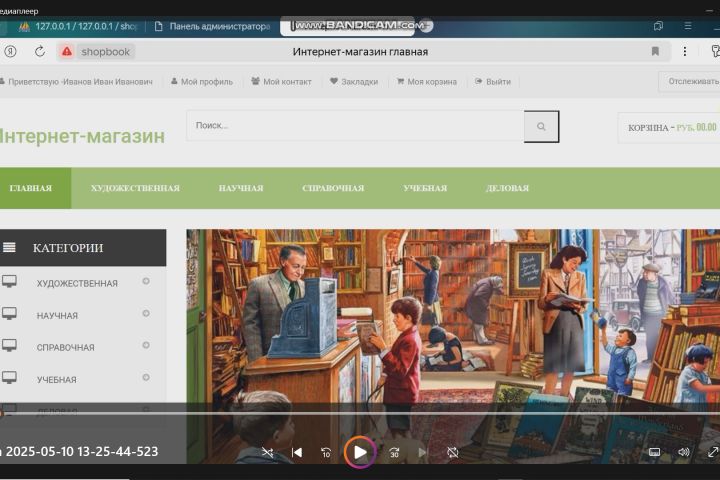Select Художественная in categories list
The height and width of the screenshot is (480, 720).
click(77, 283)
